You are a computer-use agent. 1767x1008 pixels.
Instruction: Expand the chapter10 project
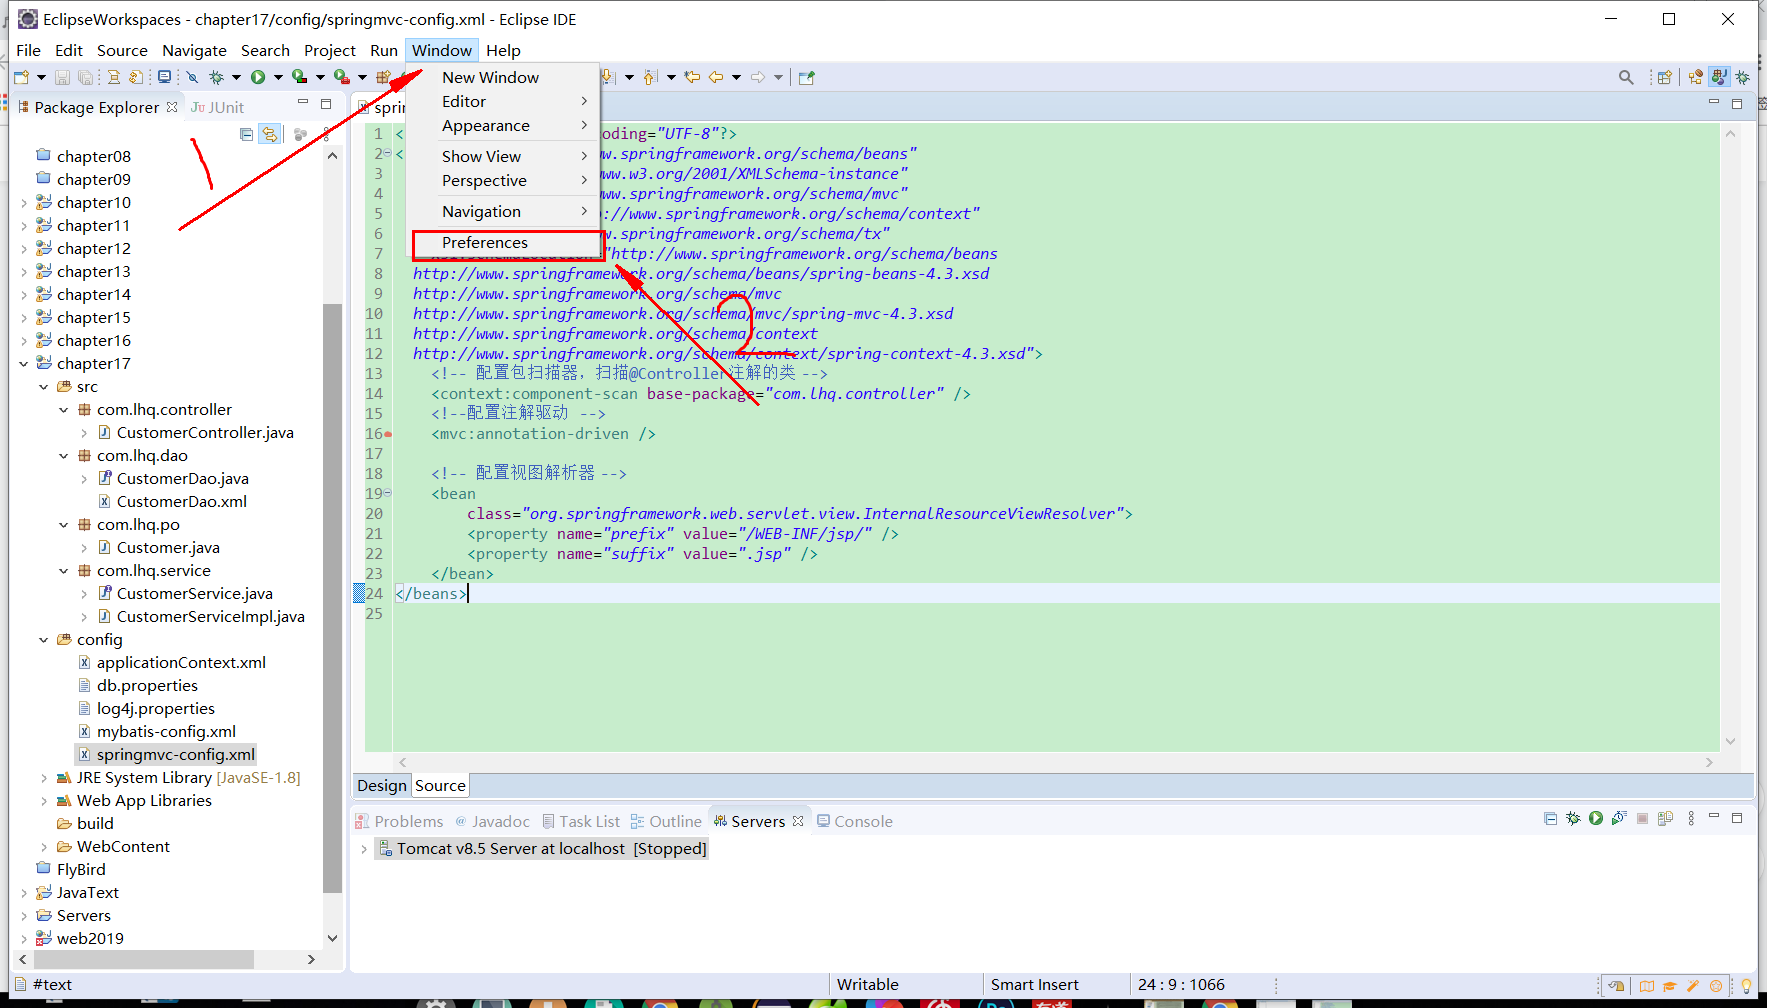pos(24,202)
